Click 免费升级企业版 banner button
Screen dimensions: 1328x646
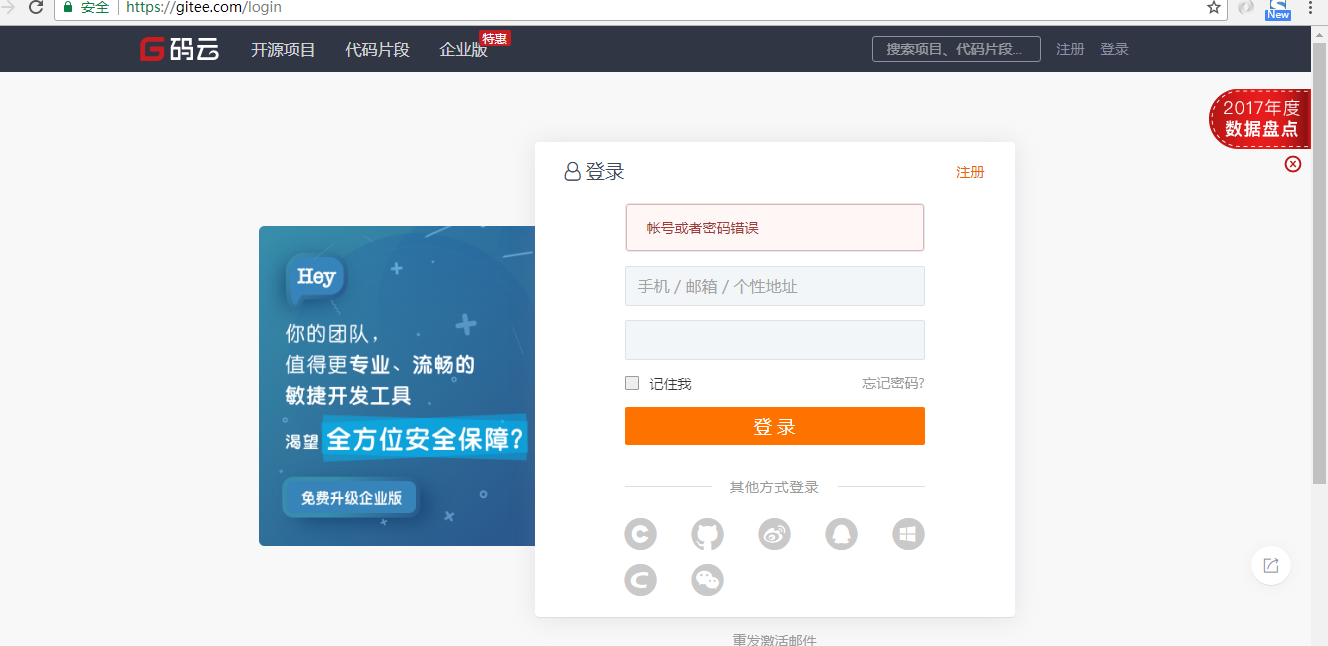pyautogui.click(x=351, y=497)
